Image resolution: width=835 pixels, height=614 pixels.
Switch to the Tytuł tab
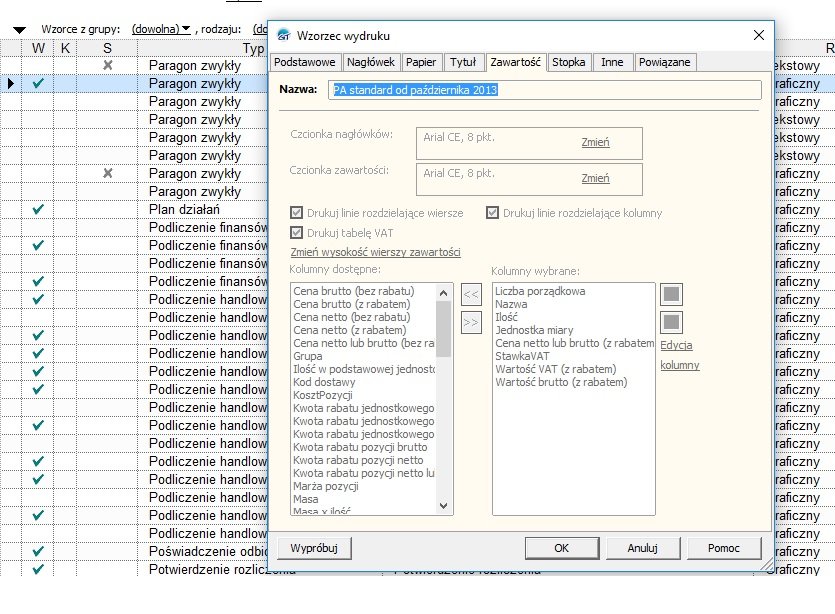(x=463, y=62)
